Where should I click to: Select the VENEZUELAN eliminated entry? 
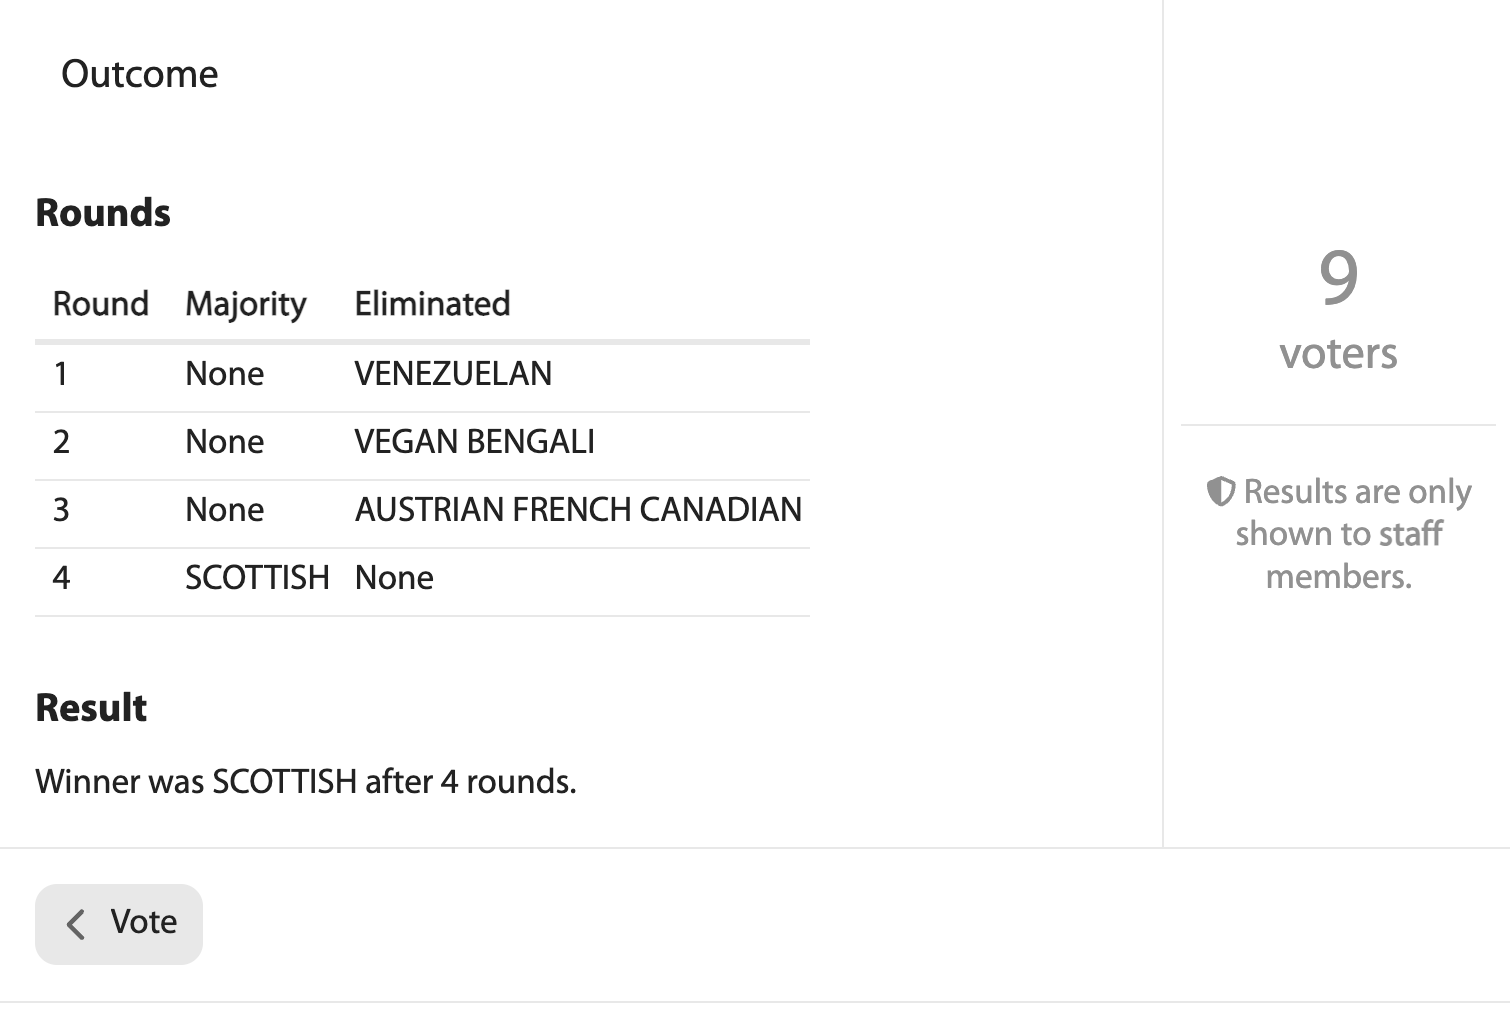point(453,374)
